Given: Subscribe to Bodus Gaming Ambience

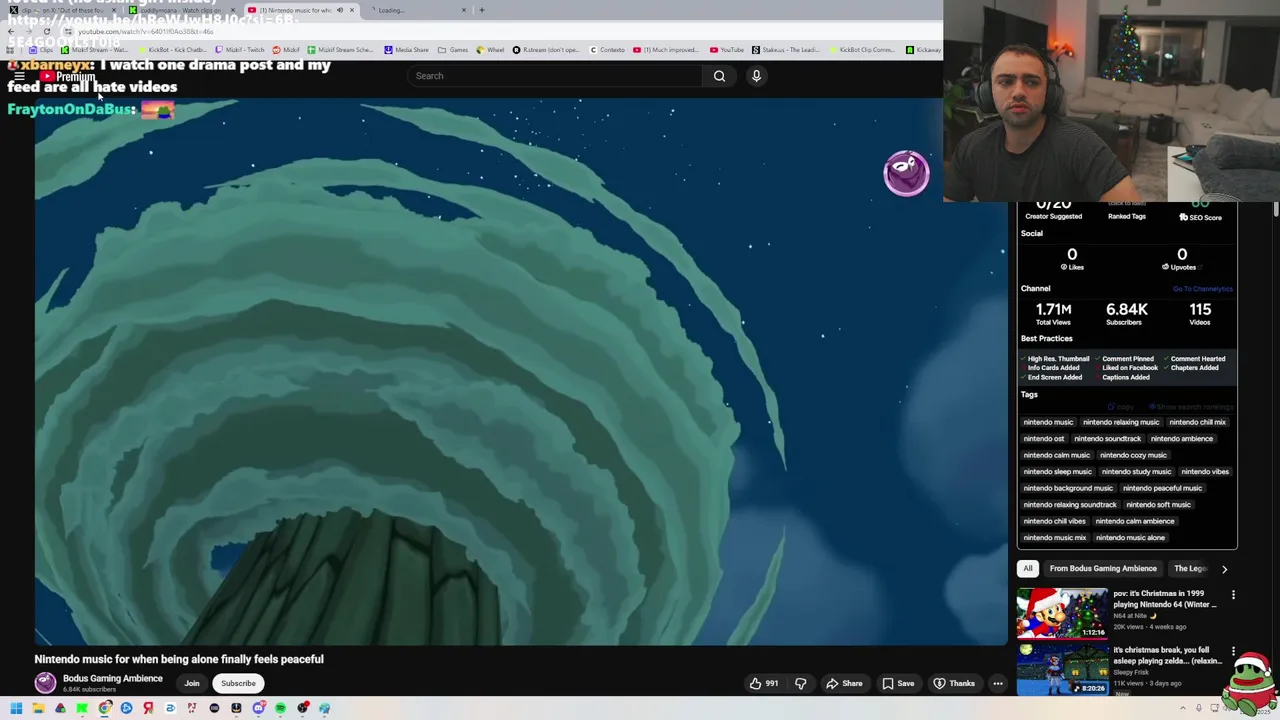Looking at the screenshot, I should [x=238, y=683].
